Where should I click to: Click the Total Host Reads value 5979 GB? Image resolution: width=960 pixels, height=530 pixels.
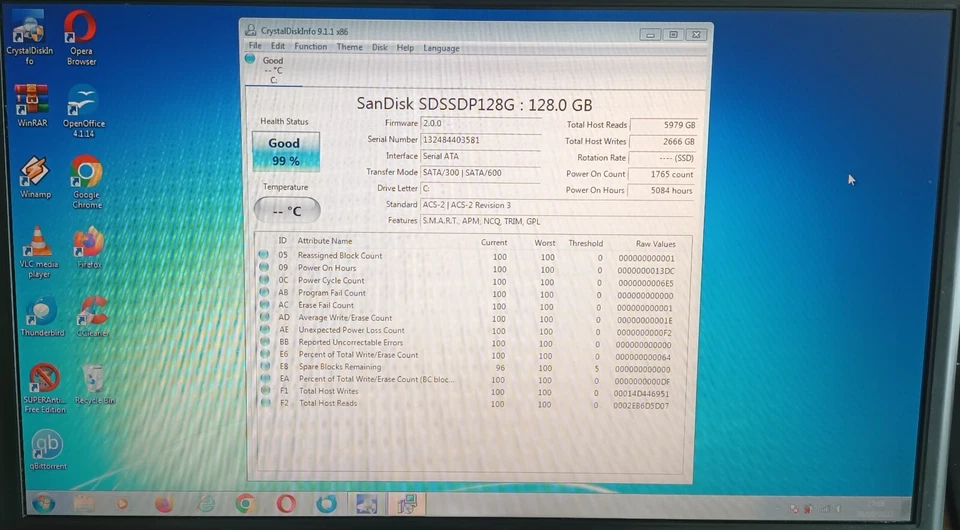(x=663, y=125)
